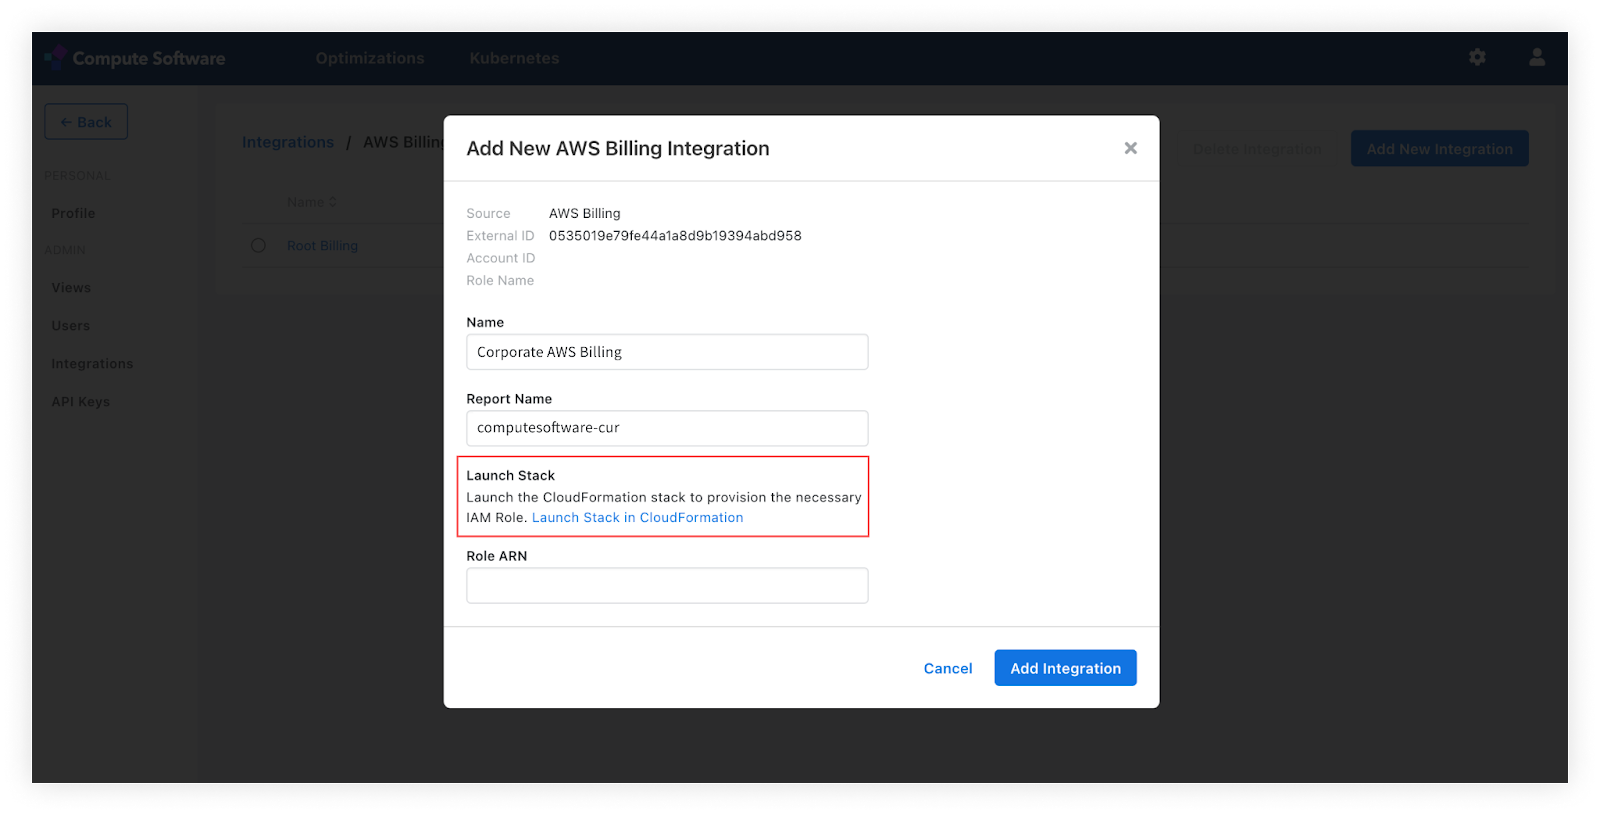Close the Add New AWS Billing Integration dialog
1600x815 pixels.
coord(1130,148)
